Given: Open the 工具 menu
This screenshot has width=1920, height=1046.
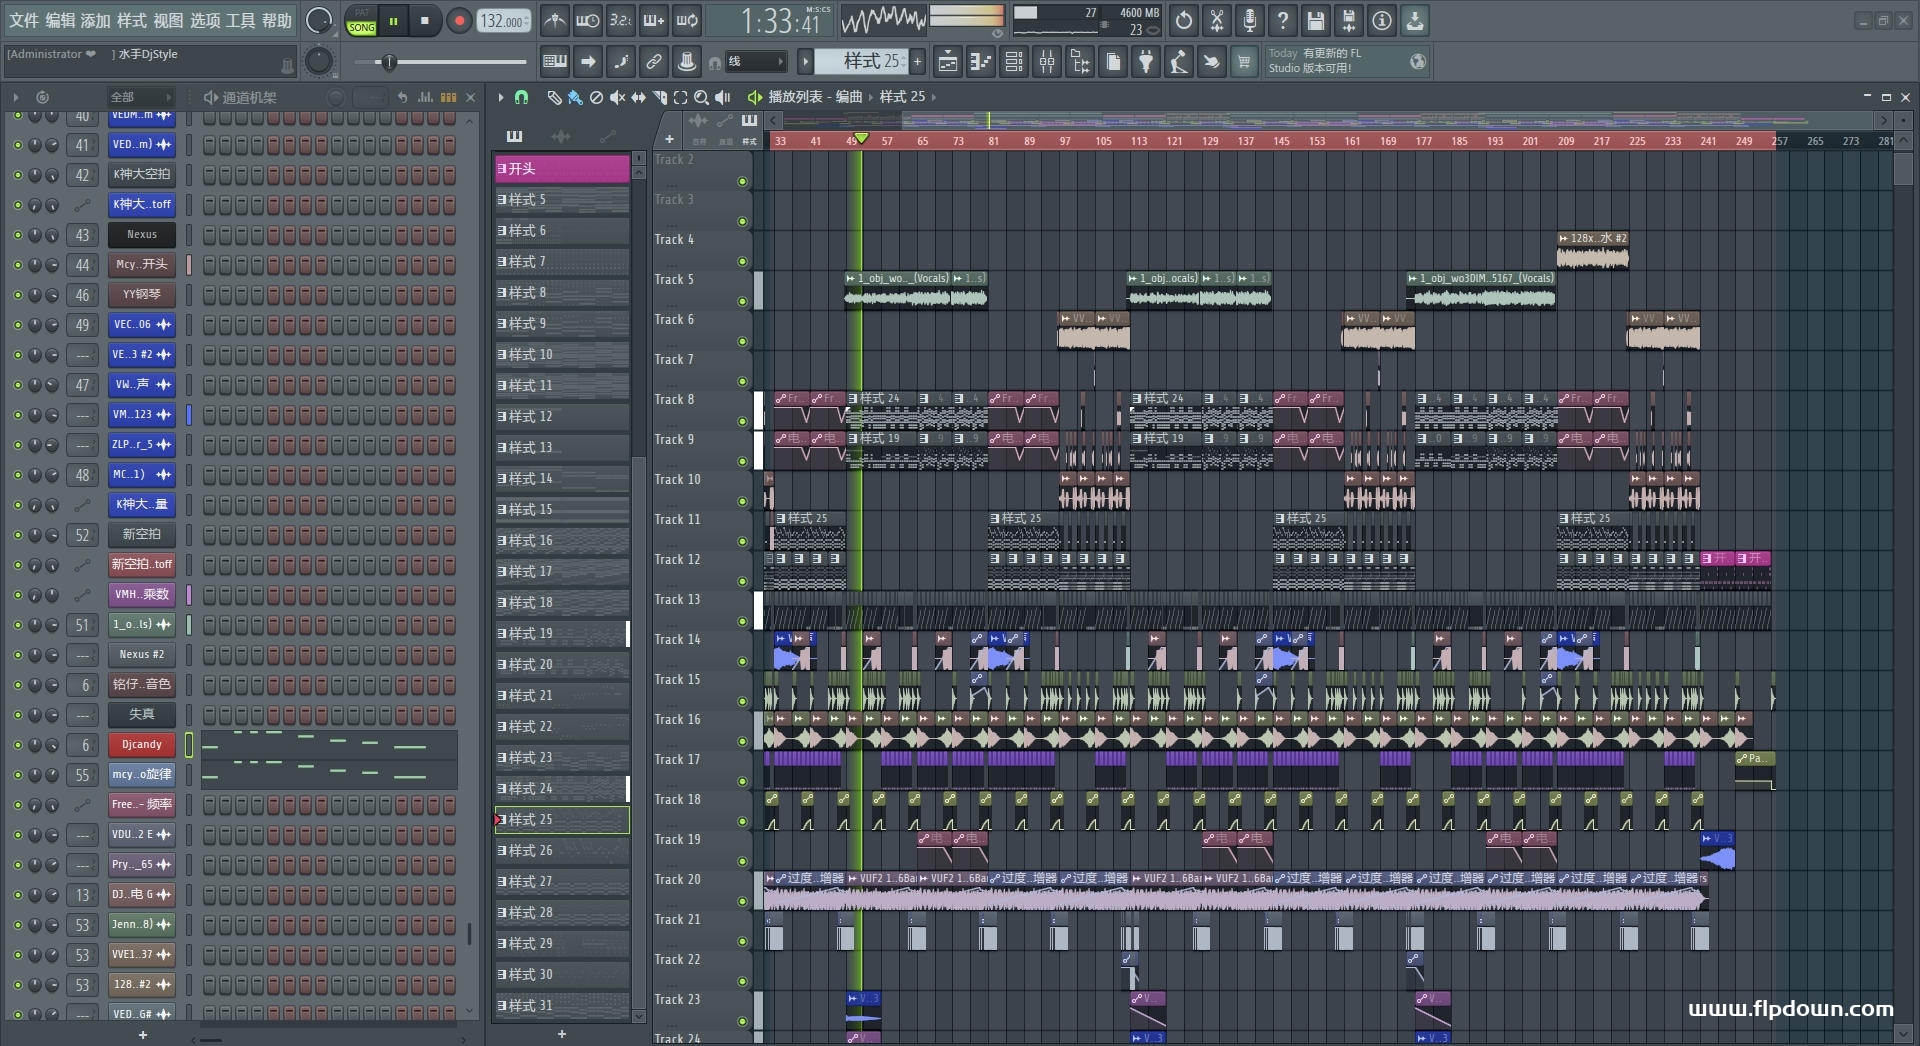Looking at the screenshot, I should pyautogui.click(x=241, y=21).
